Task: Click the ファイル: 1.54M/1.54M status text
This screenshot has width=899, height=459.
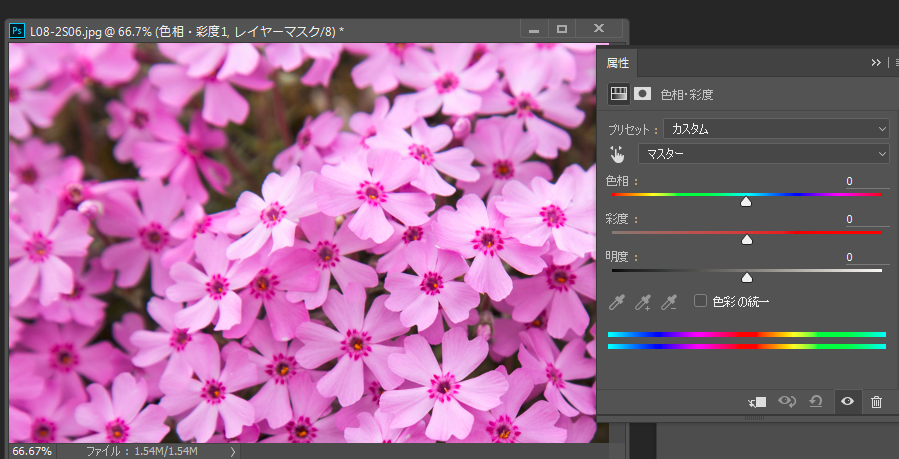Action: [x=142, y=452]
